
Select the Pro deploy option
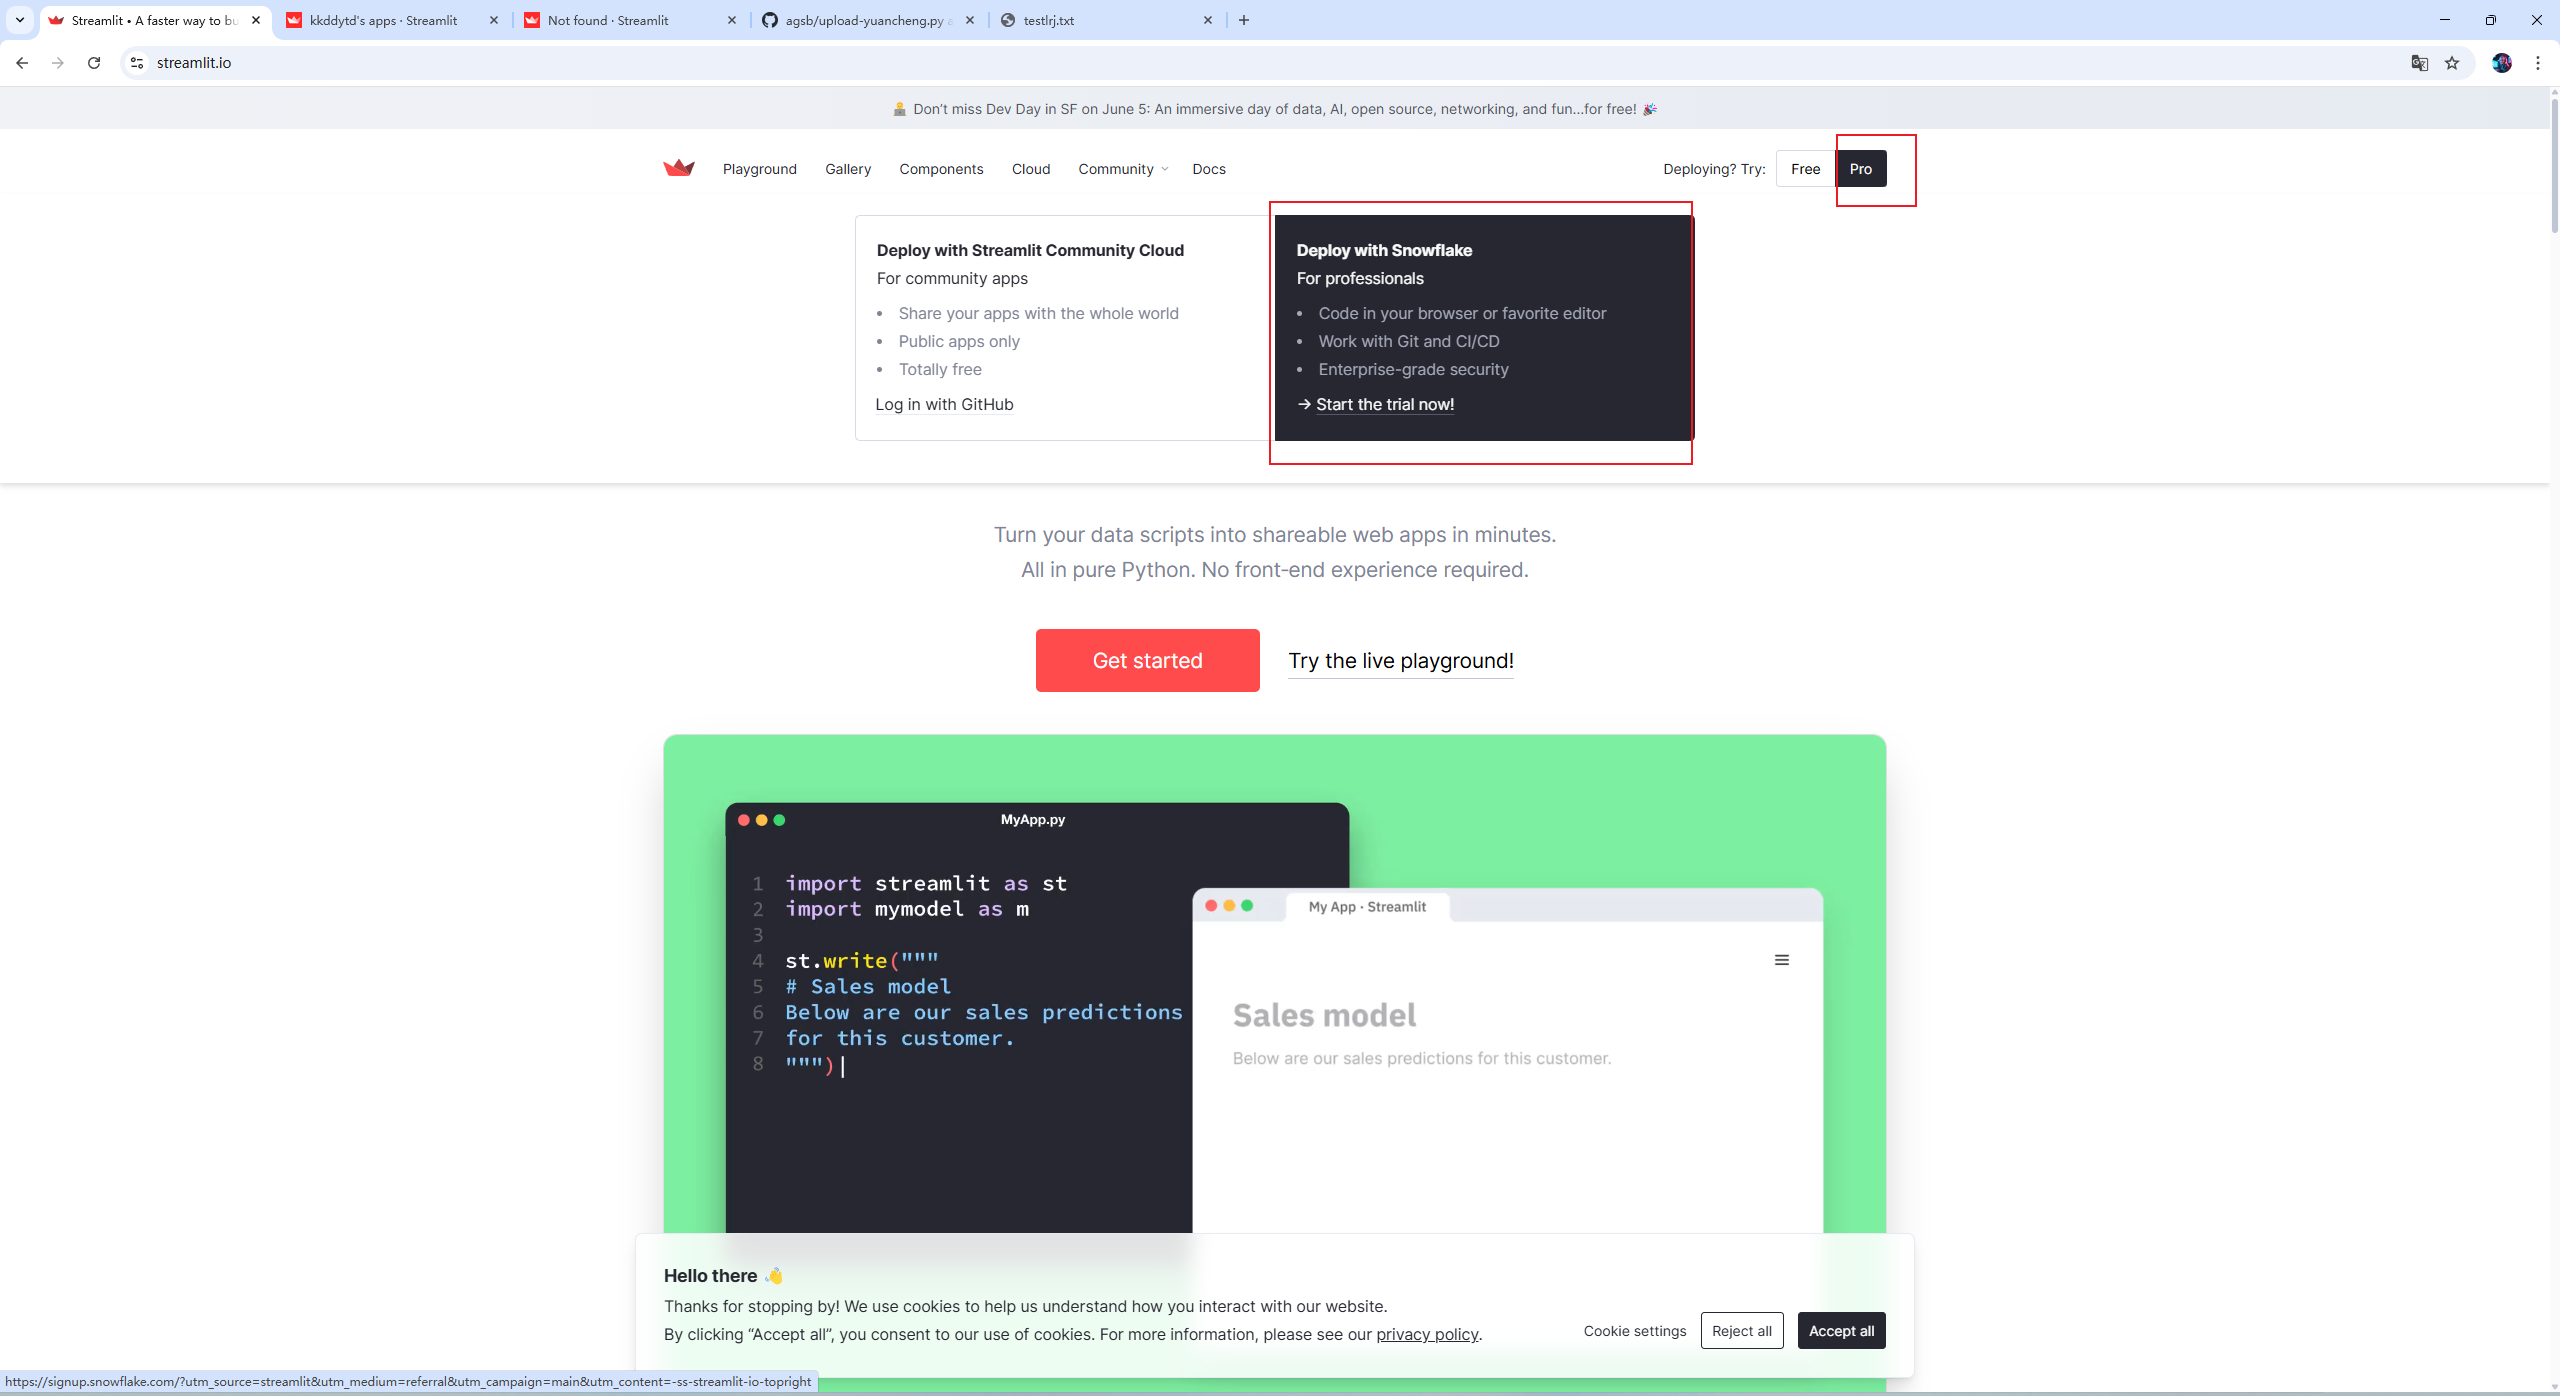pos(1861,169)
